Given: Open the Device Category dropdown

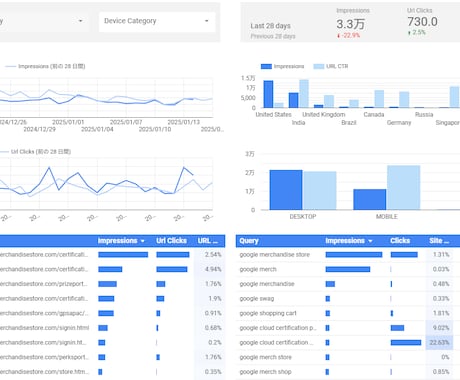Looking at the screenshot, I should pos(157,21).
